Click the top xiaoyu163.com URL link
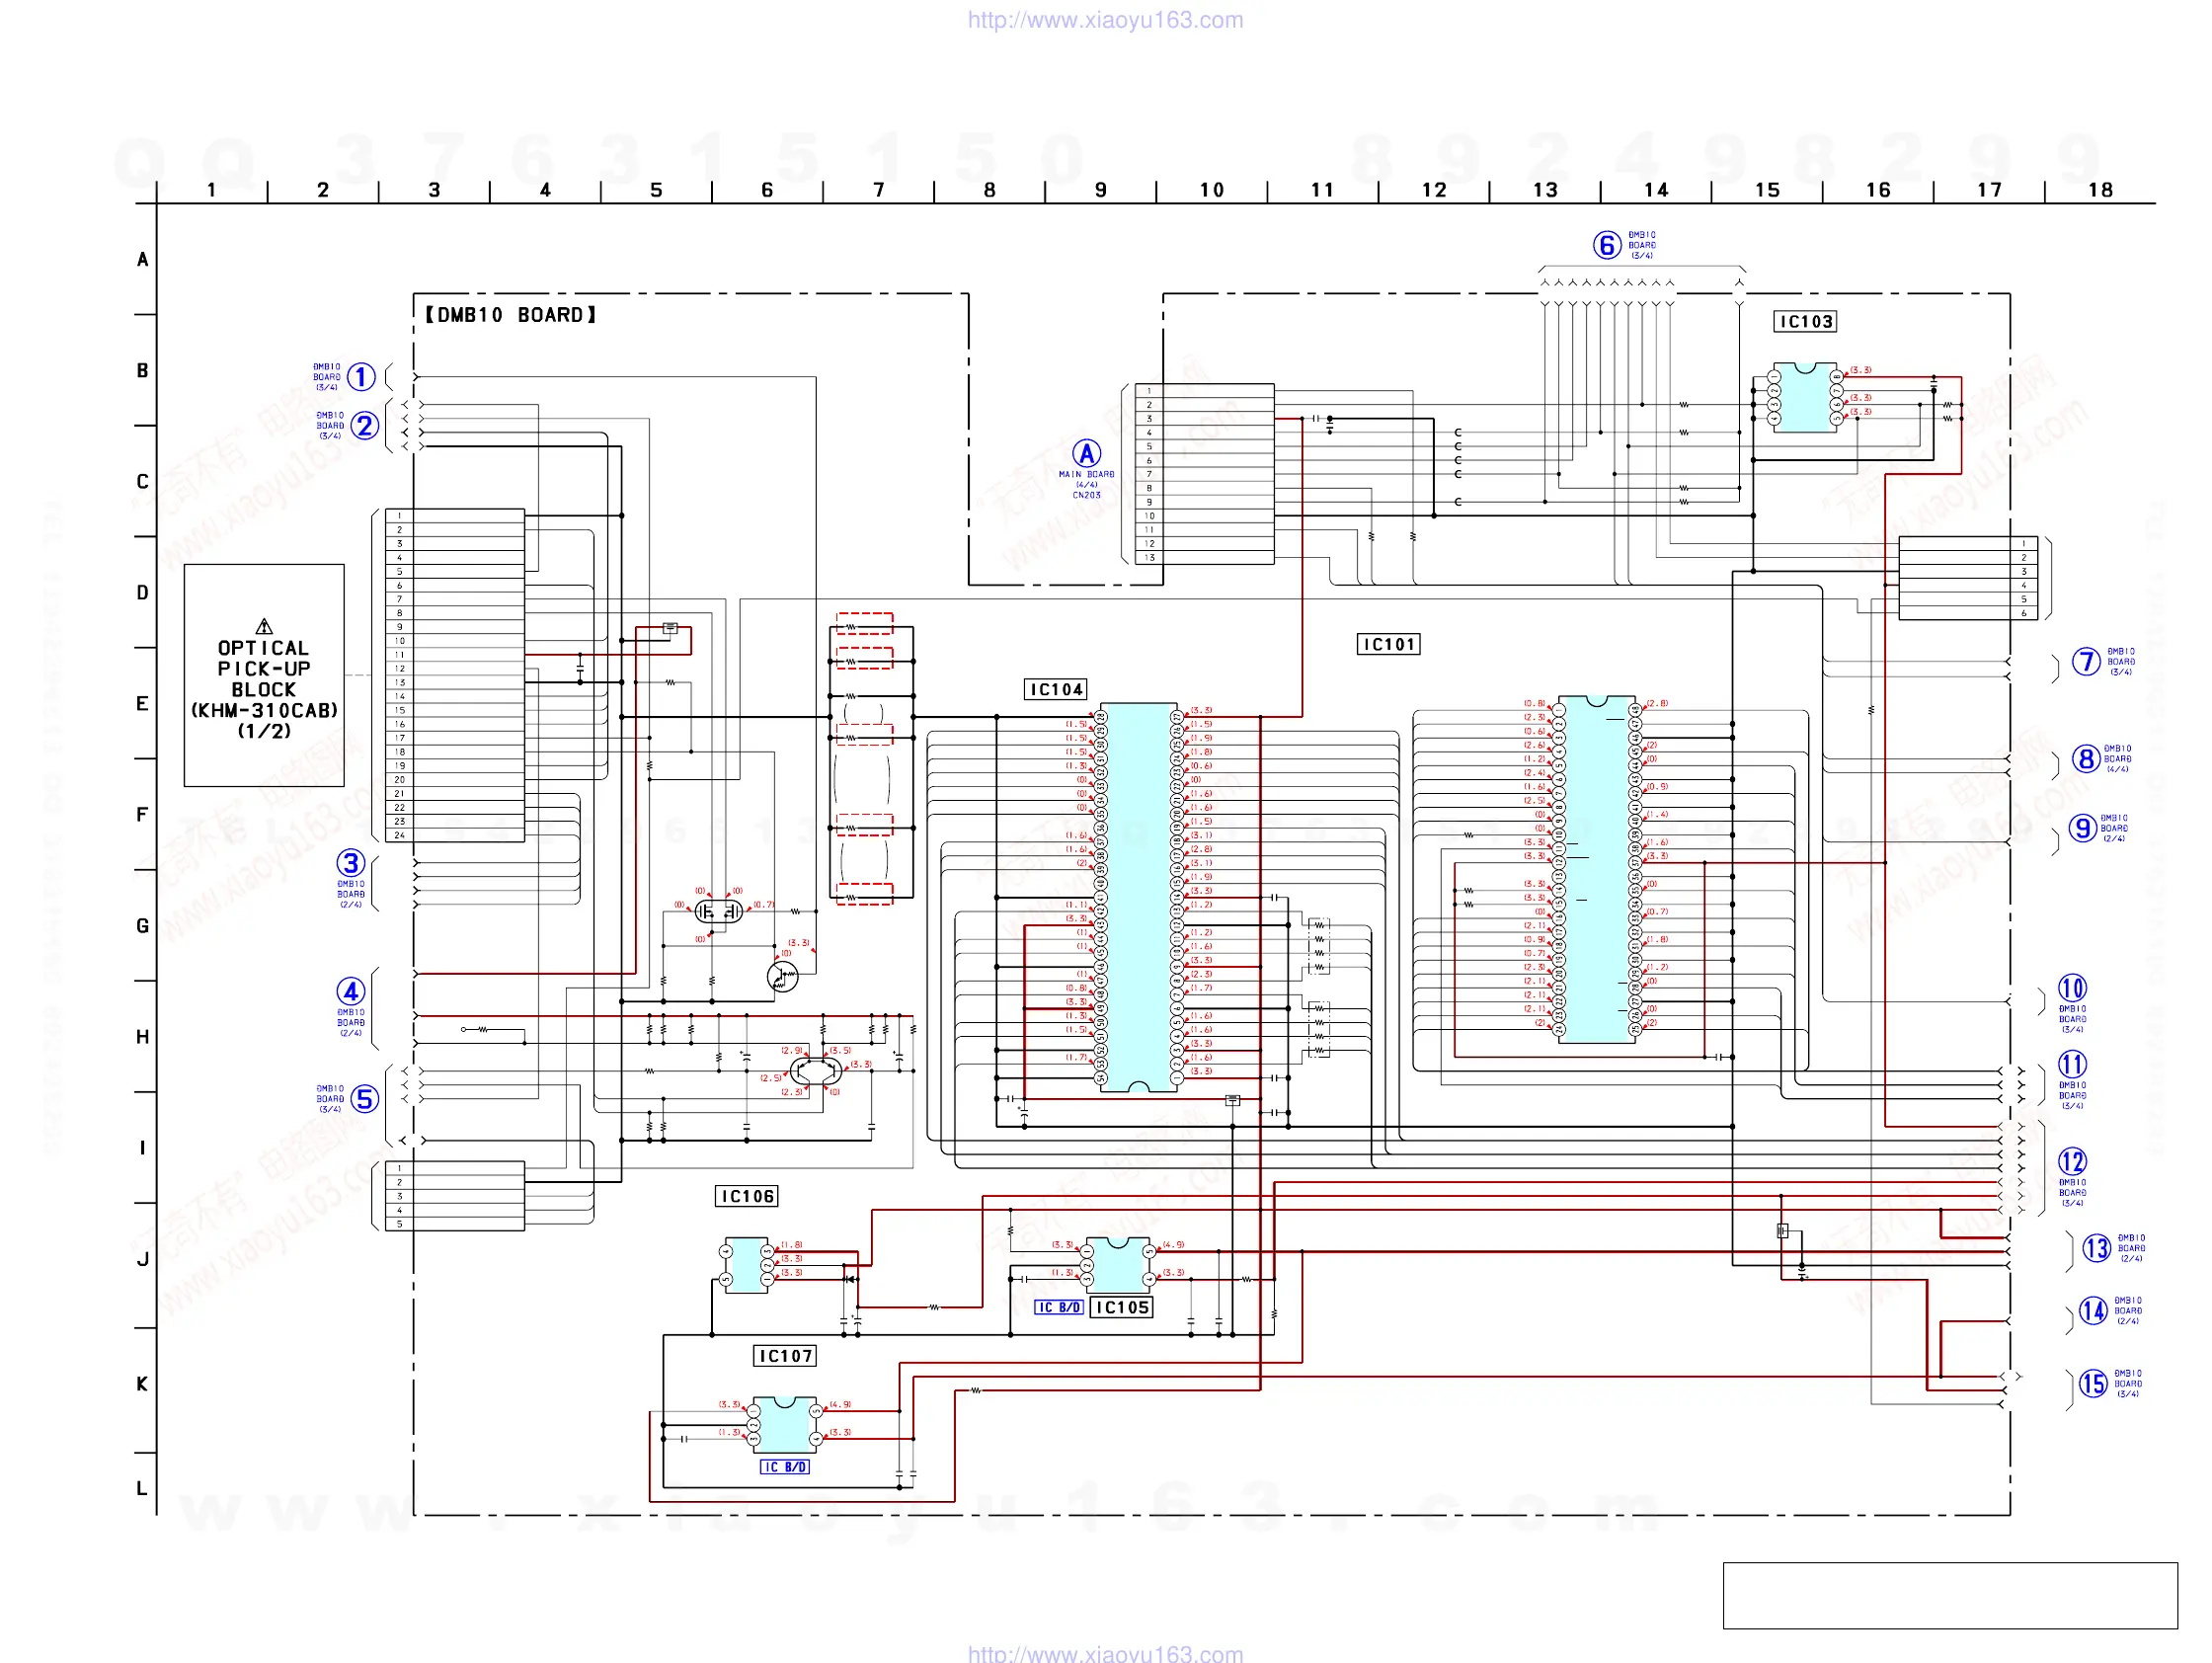This screenshot has height=1663, width=2212. (1105, 20)
